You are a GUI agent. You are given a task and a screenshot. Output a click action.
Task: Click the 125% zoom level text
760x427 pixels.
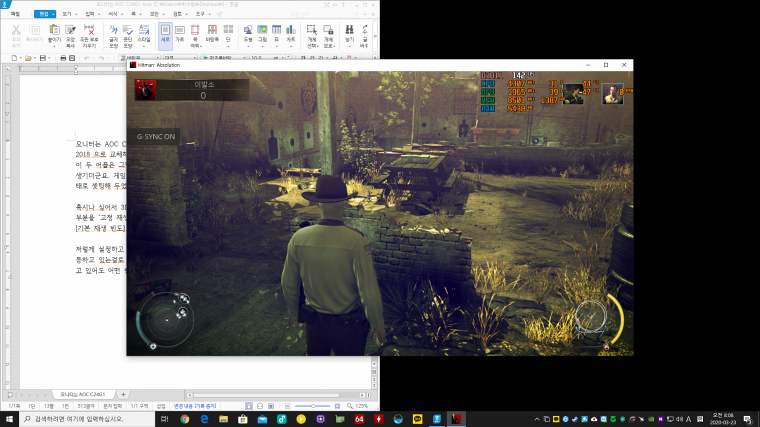(x=362, y=406)
